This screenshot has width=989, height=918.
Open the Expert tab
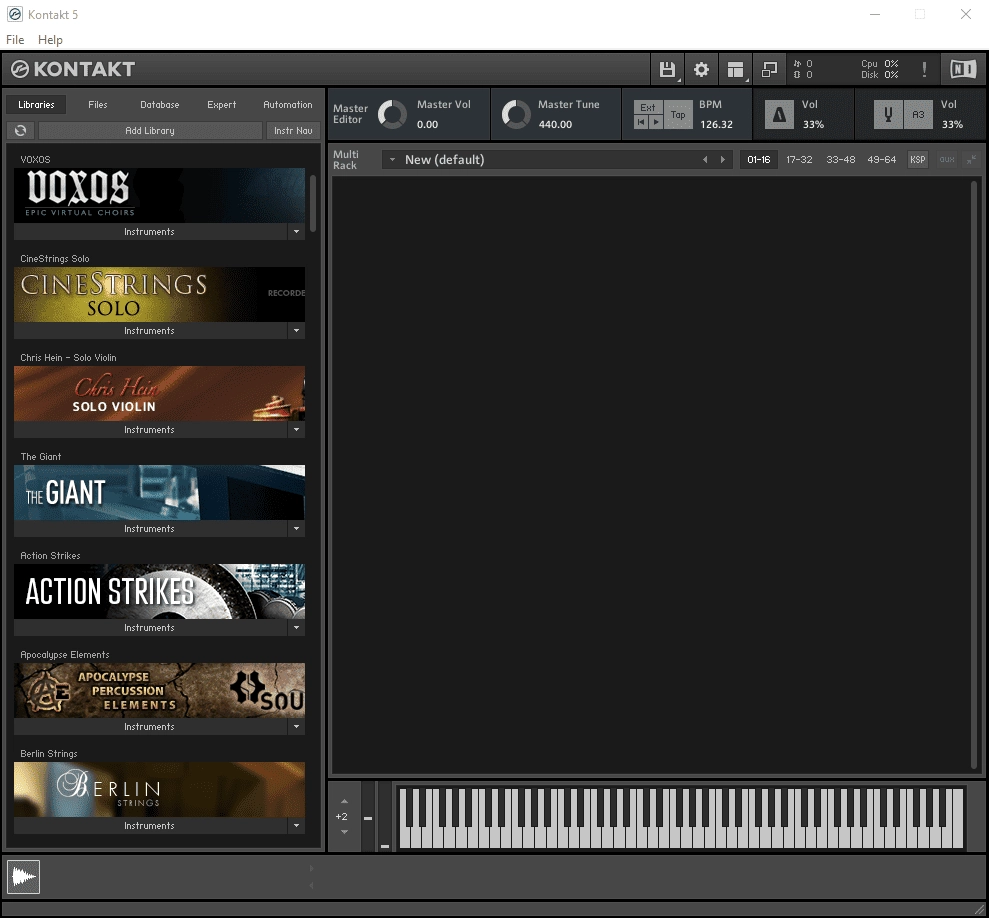[221, 105]
